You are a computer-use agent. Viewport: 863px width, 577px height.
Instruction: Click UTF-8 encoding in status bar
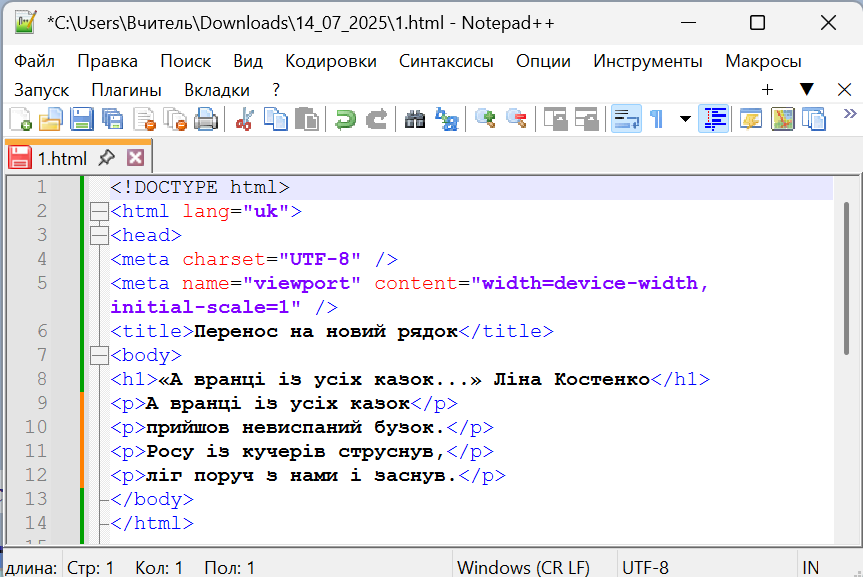pos(645,567)
